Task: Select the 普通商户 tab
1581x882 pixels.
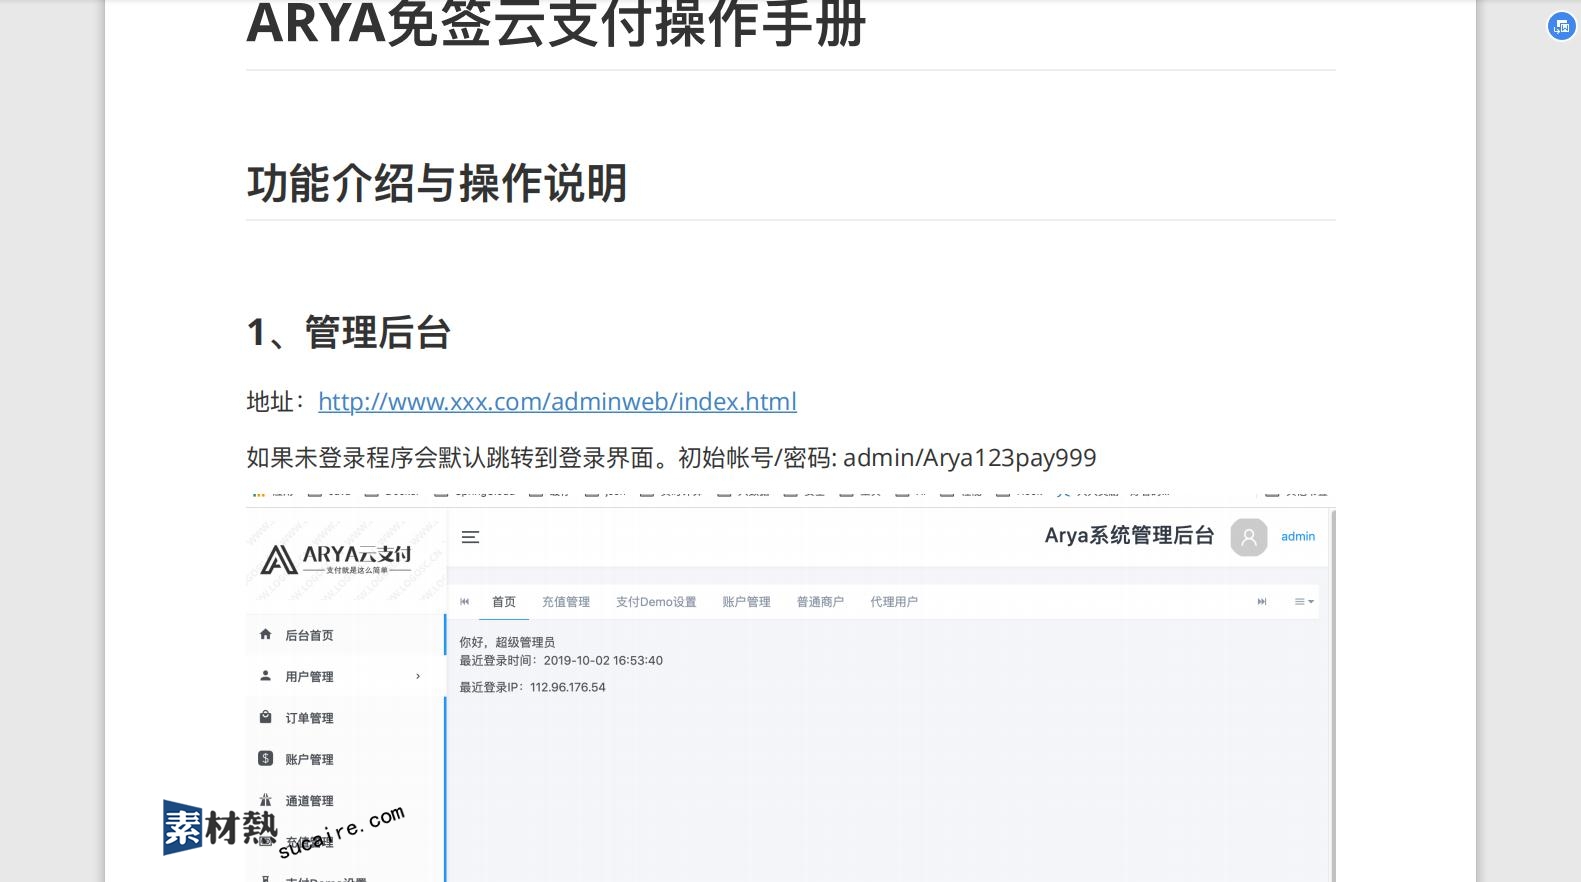Action: click(820, 602)
